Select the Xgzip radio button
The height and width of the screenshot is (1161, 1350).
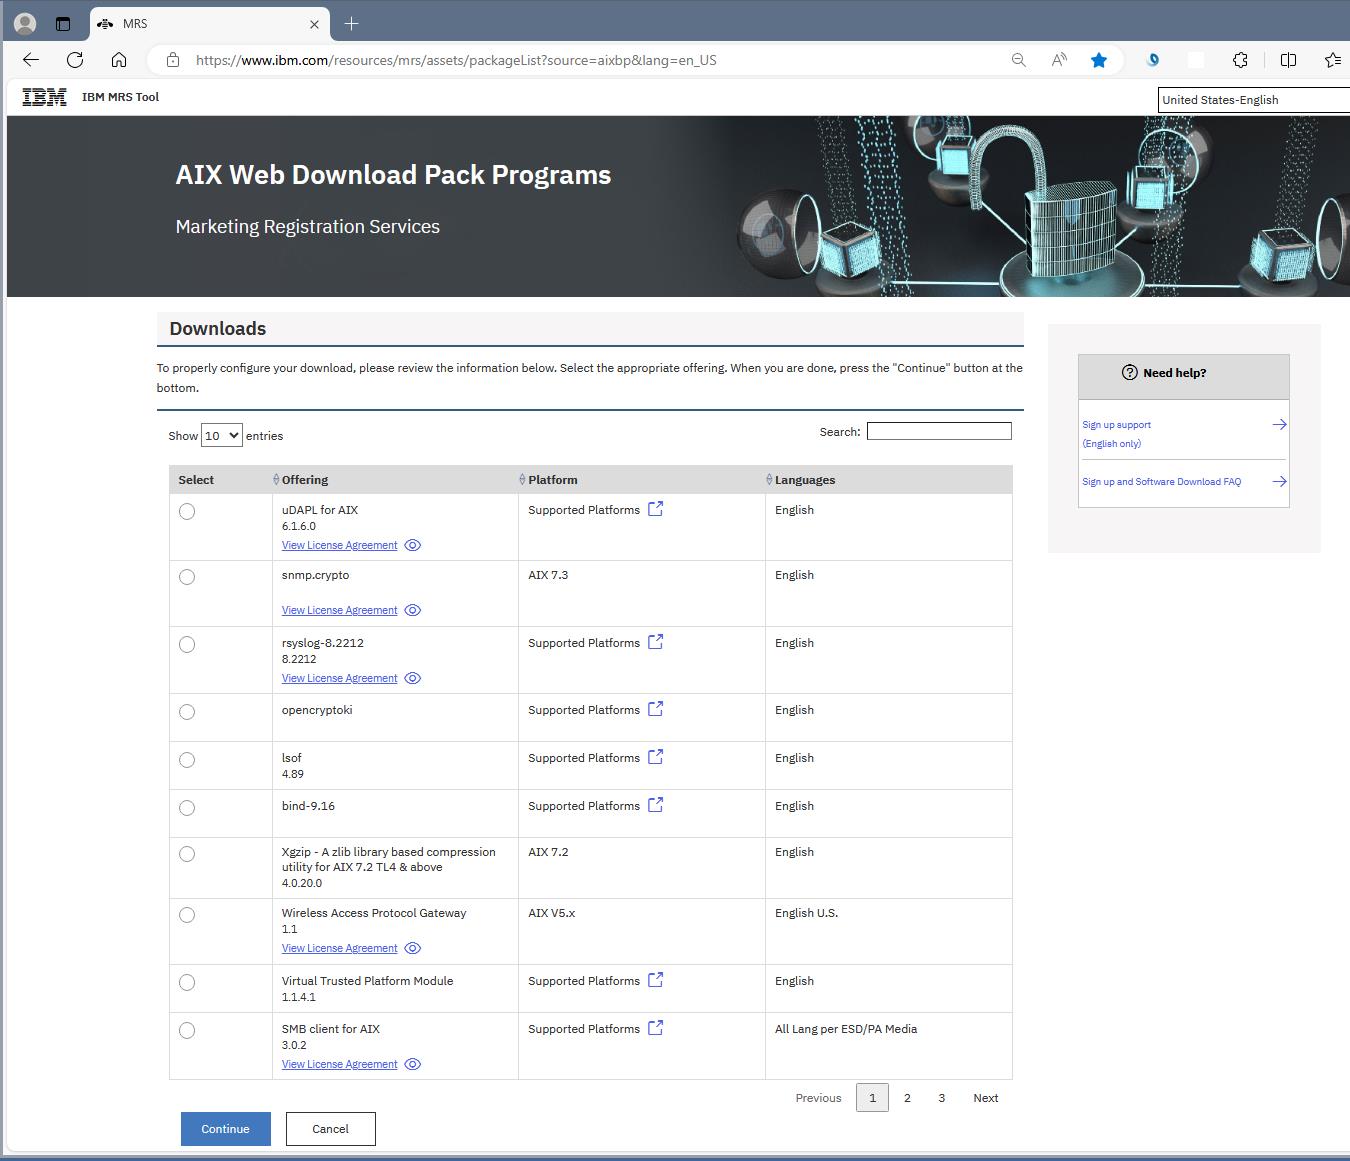click(187, 854)
